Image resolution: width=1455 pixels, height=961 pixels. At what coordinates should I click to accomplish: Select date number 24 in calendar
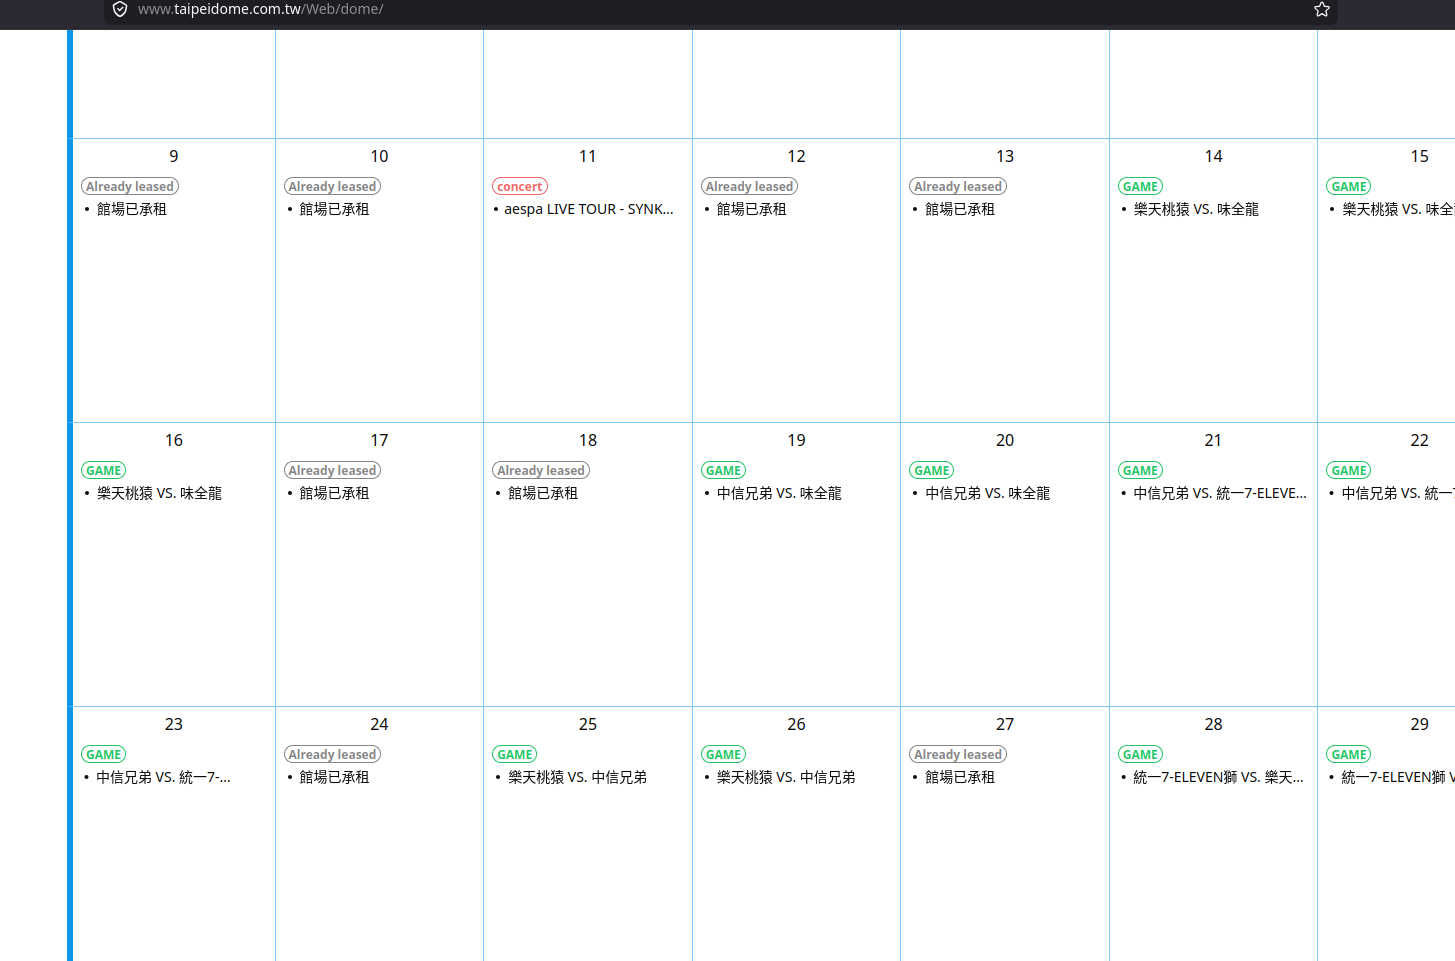tap(379, 724)
